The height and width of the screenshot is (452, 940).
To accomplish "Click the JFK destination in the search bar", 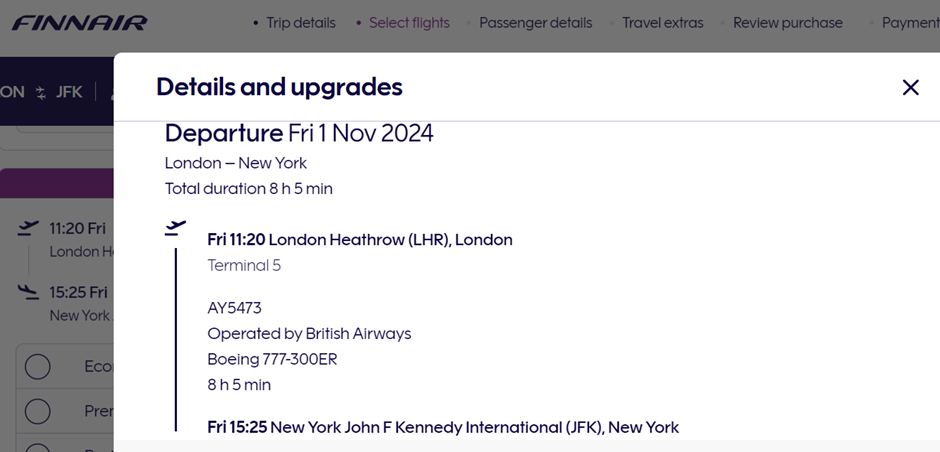I will 69,92.
